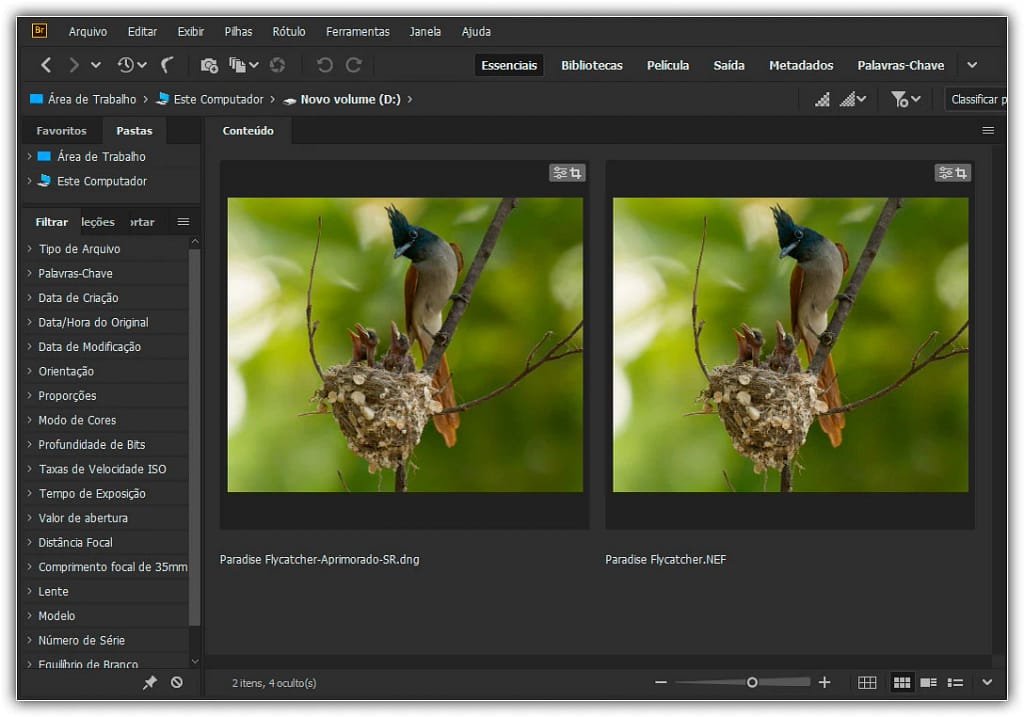
Task: Click the thumbnail quality options icon
Action: [822, 99]
